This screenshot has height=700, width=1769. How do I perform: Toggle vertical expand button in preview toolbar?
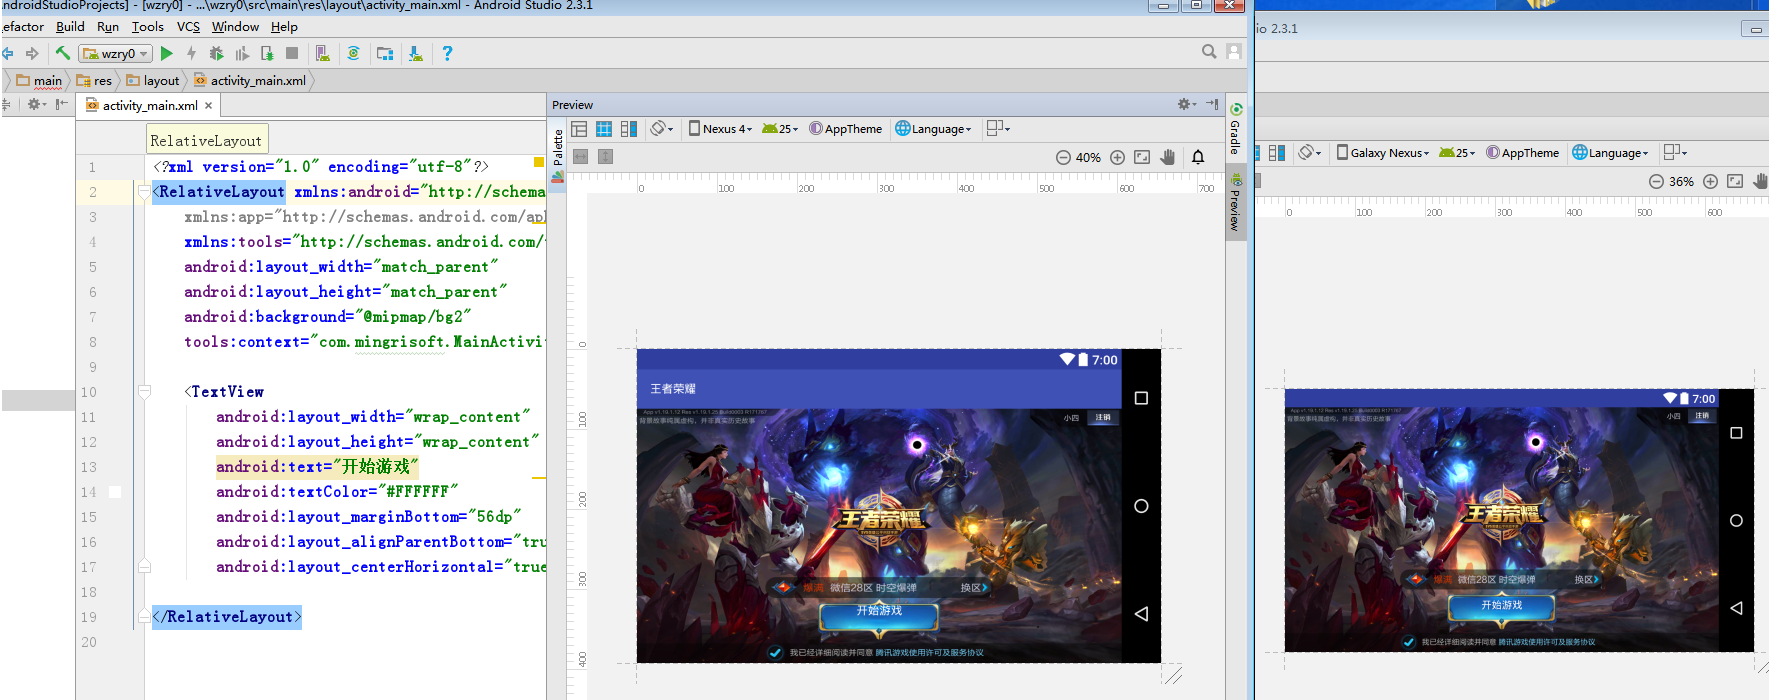[x=605, y=157]
